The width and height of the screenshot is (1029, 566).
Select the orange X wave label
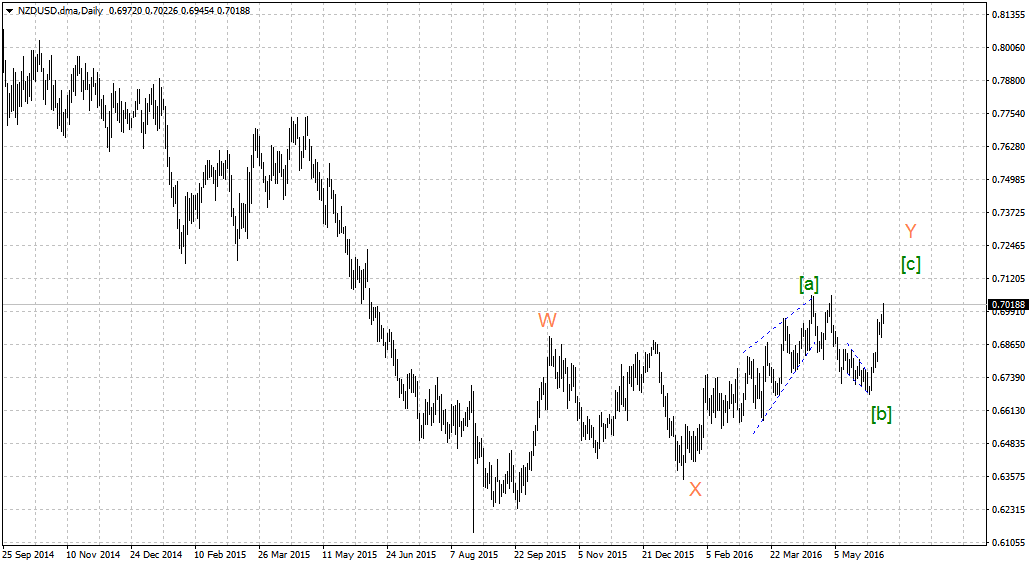tap(695, 489)
